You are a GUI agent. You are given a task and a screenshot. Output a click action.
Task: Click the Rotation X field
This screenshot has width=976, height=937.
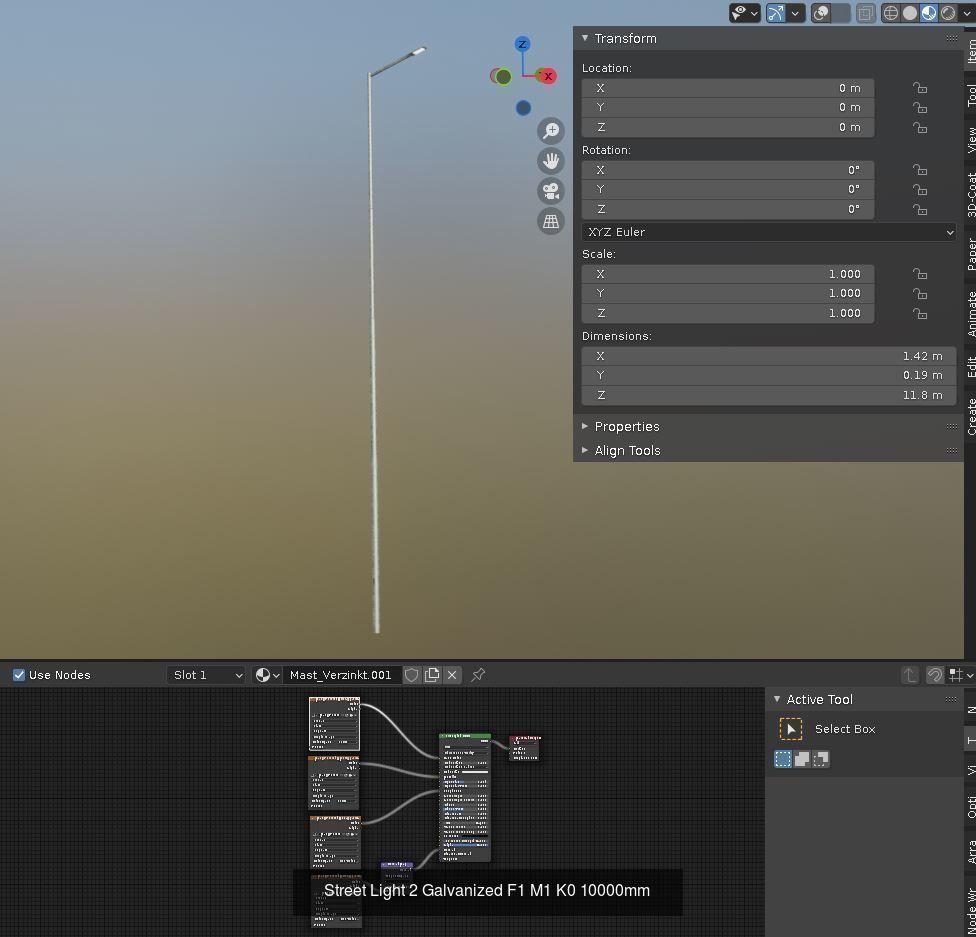(x=728, y=170)
